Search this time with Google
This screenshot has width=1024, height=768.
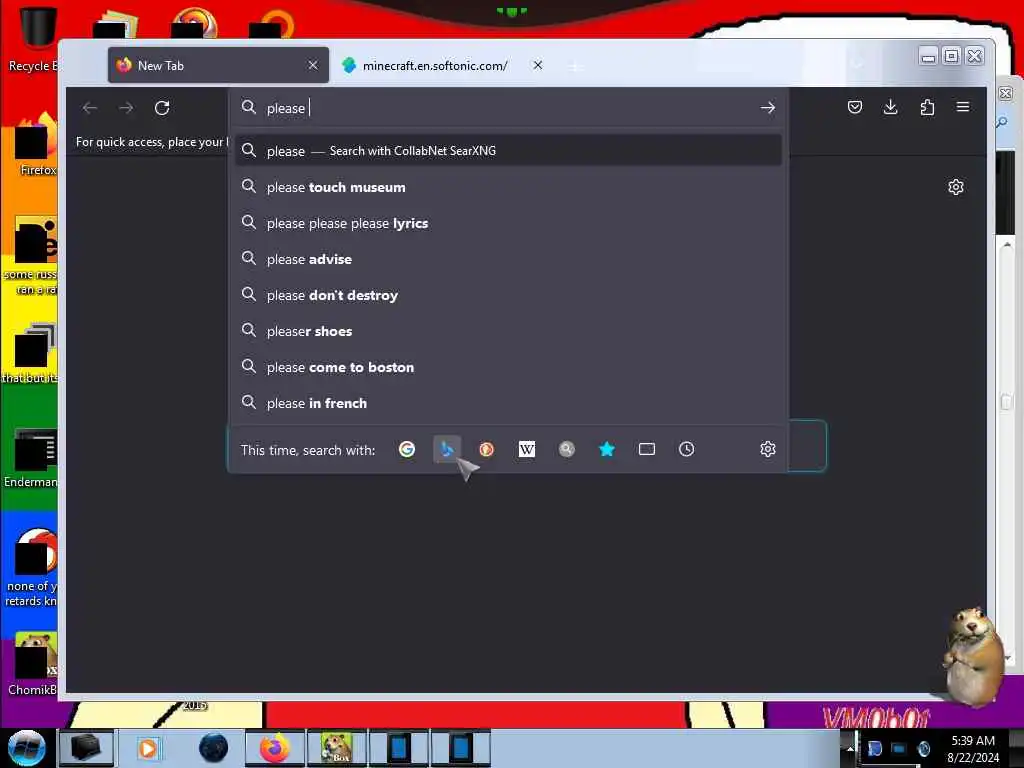(x=407, y=449)
